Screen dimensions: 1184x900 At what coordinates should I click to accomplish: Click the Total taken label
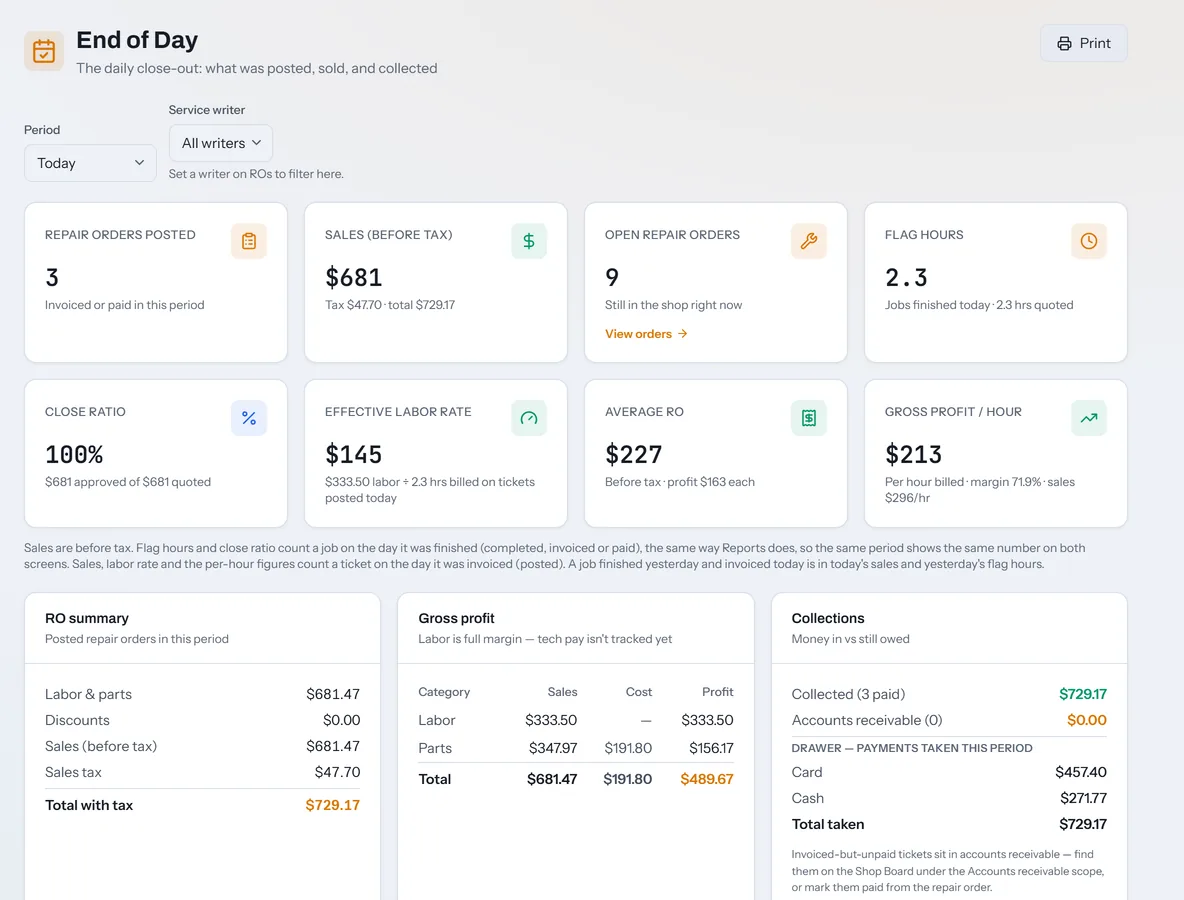828,824
